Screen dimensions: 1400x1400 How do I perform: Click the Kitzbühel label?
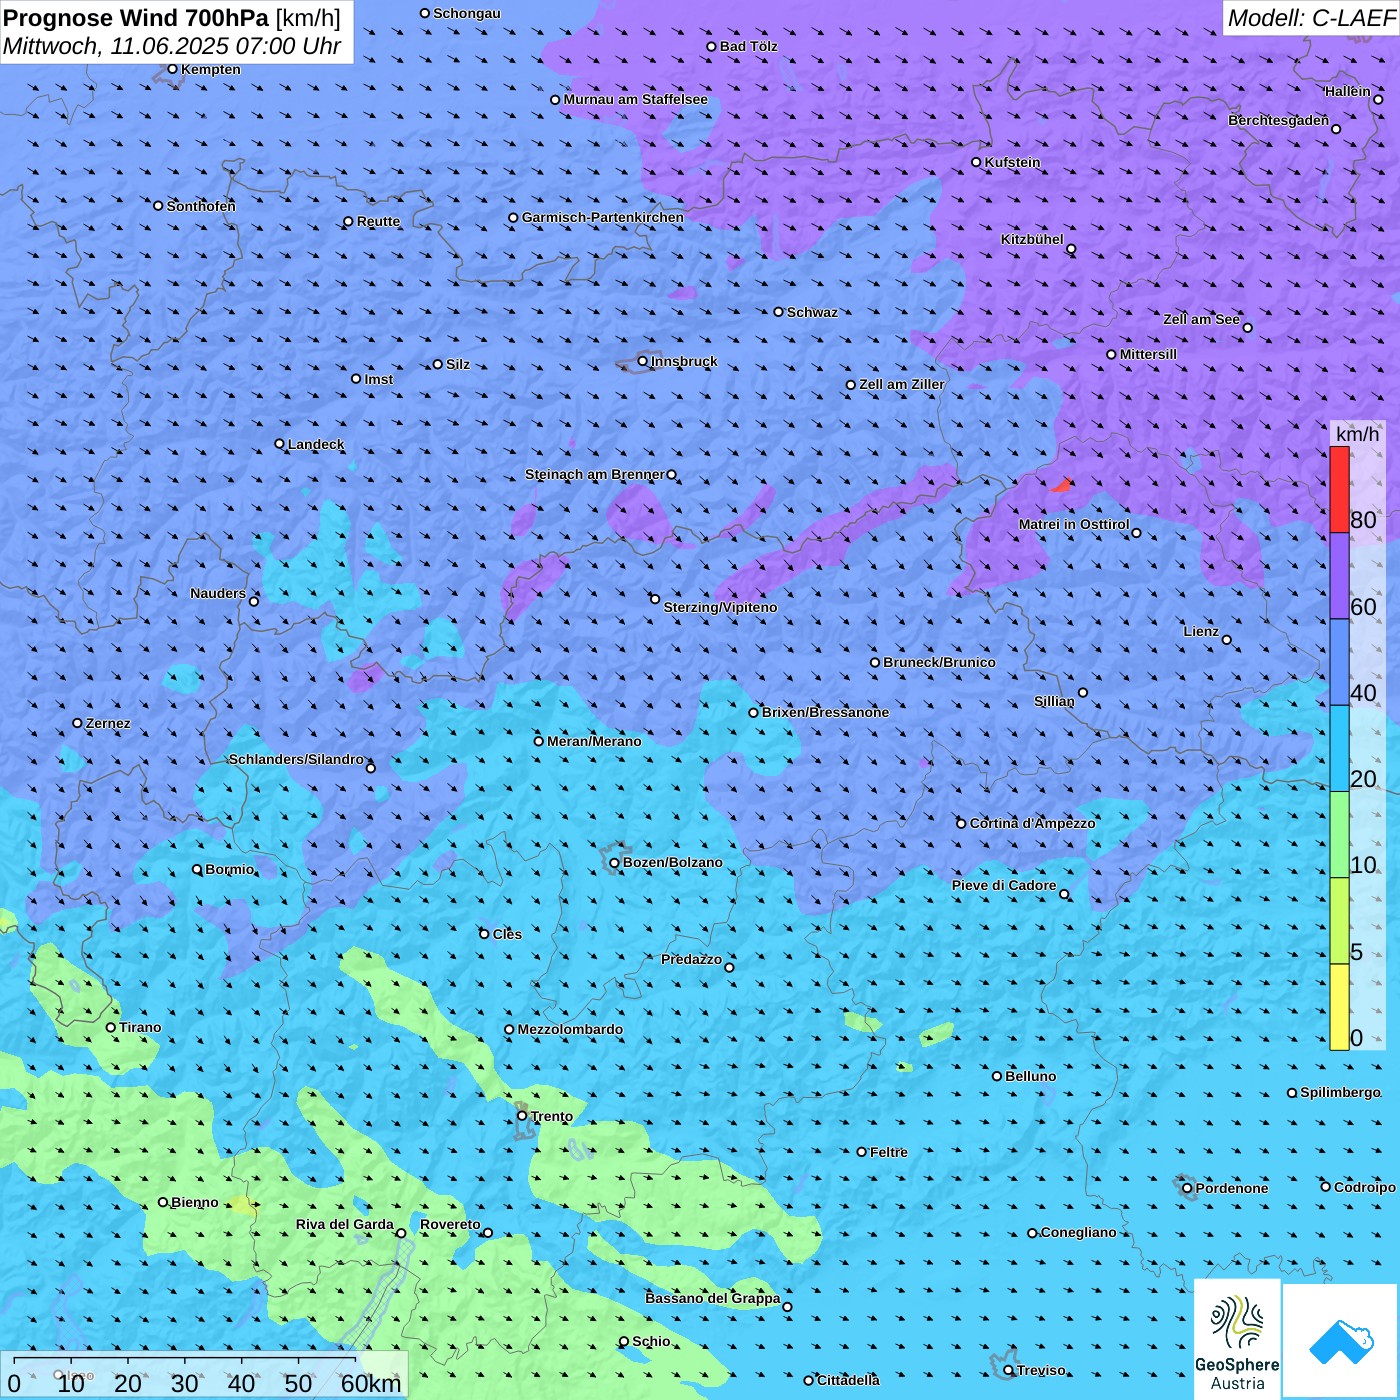point(1032,239)
